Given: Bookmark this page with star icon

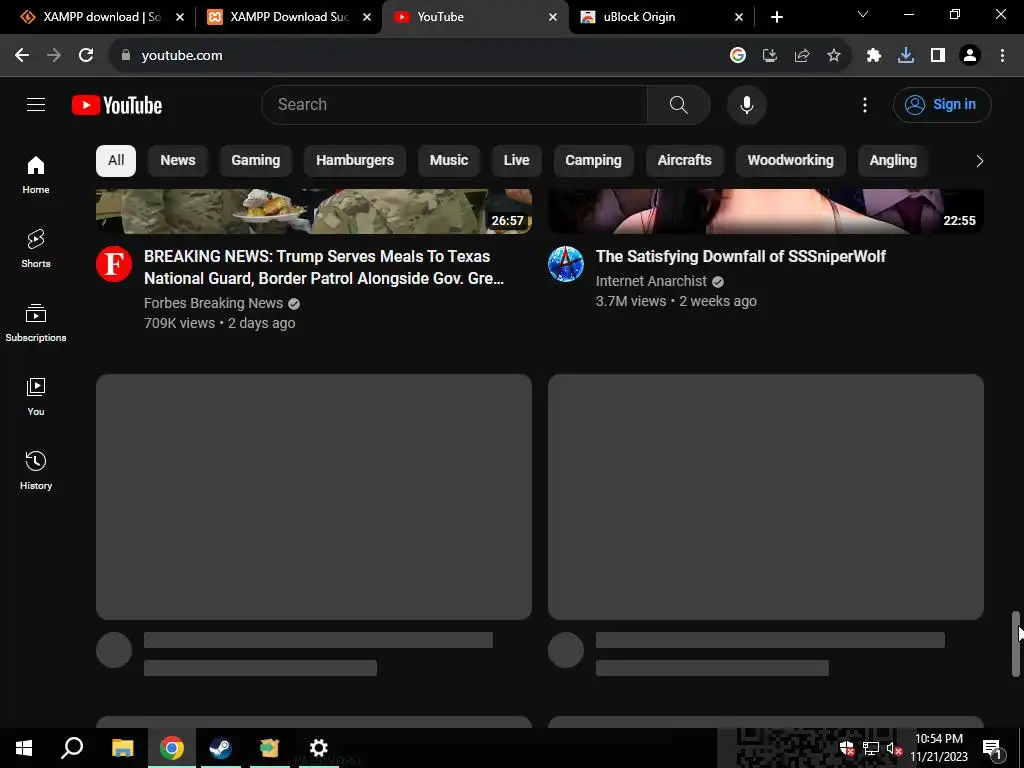Looking at the screenshot, I should pos(834,56).
